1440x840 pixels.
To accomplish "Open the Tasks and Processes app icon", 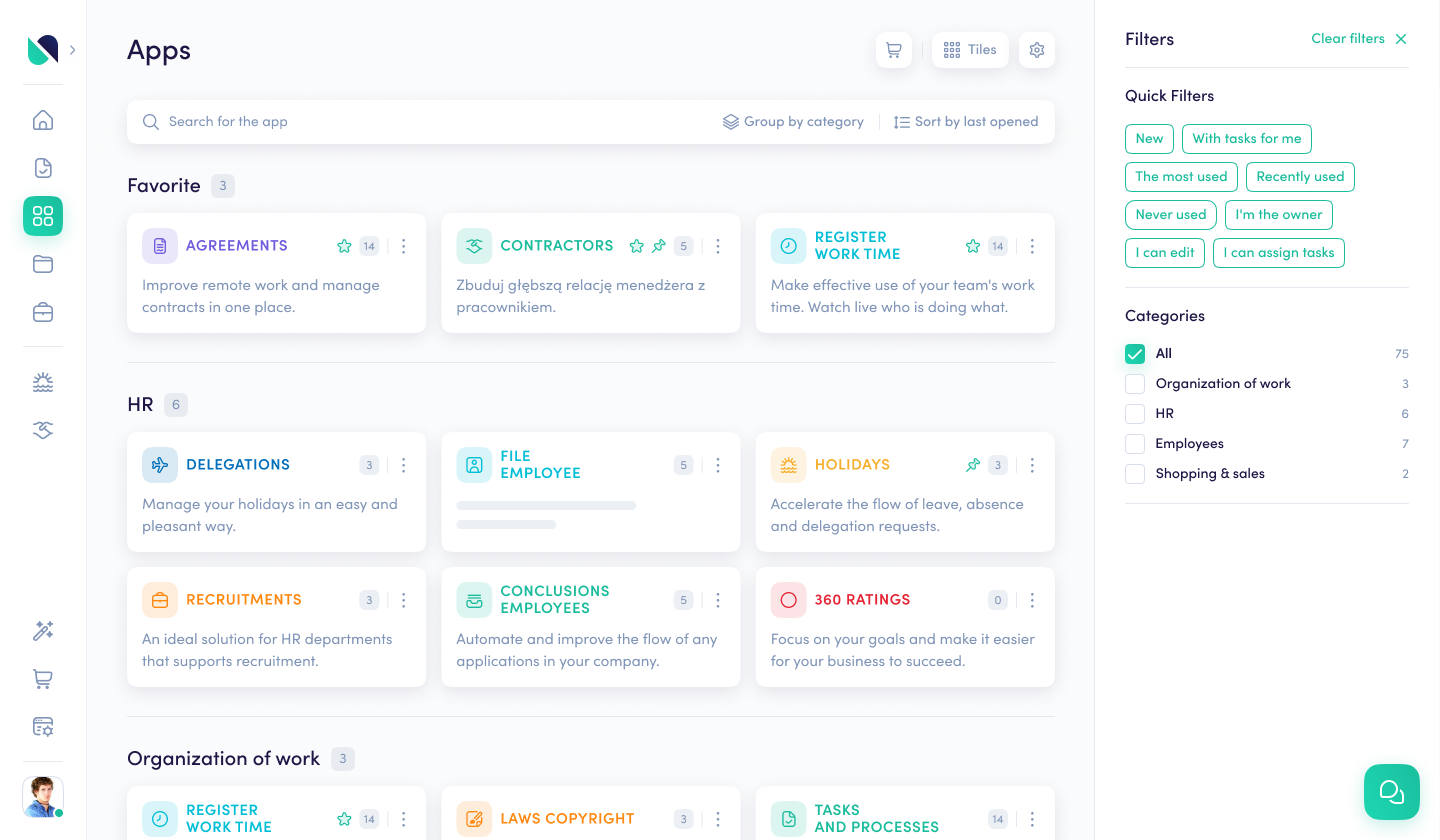I will click(789, 819).
